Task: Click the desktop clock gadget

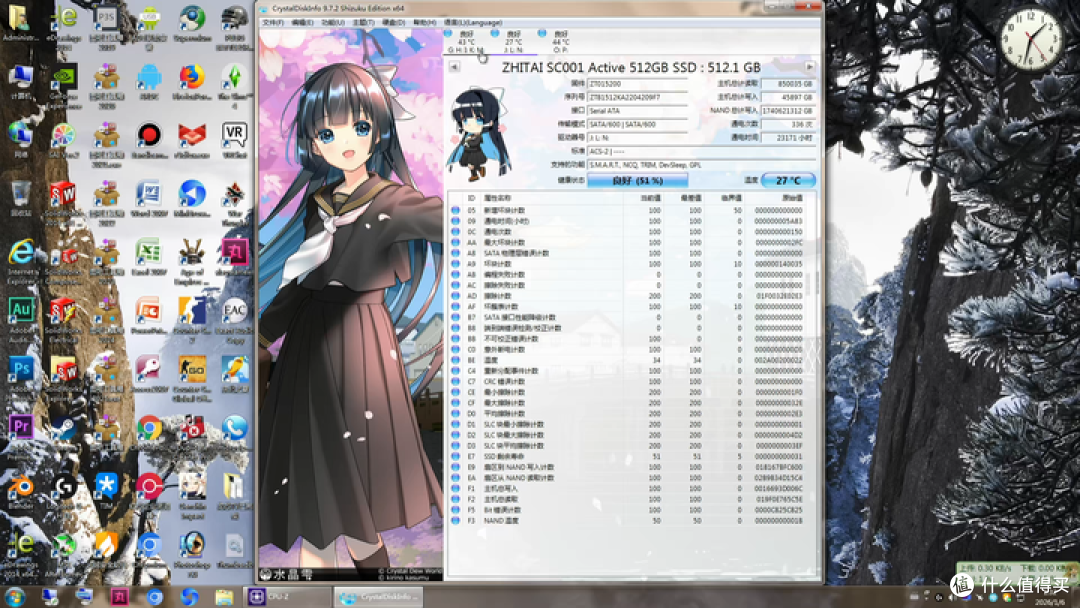Action: pos(1031,39)
